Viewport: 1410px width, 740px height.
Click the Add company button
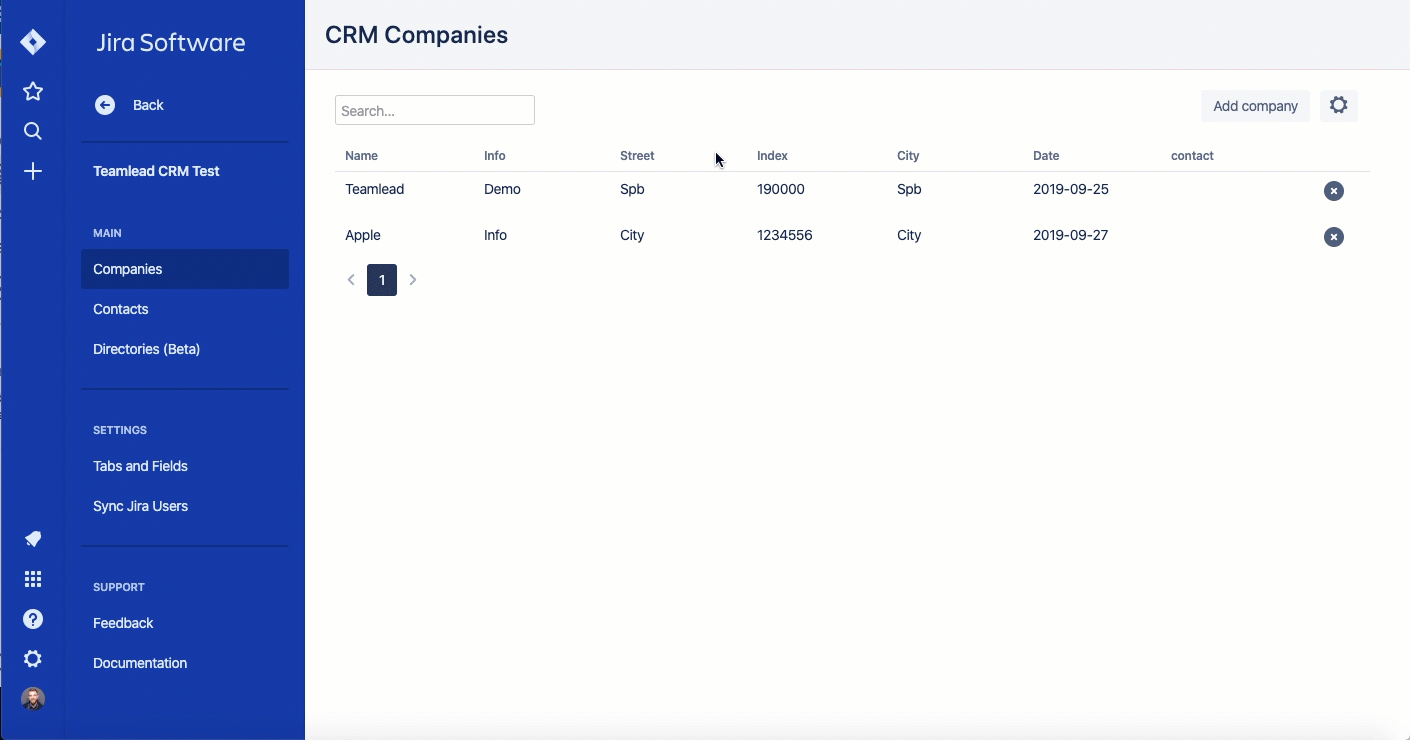1254,106
